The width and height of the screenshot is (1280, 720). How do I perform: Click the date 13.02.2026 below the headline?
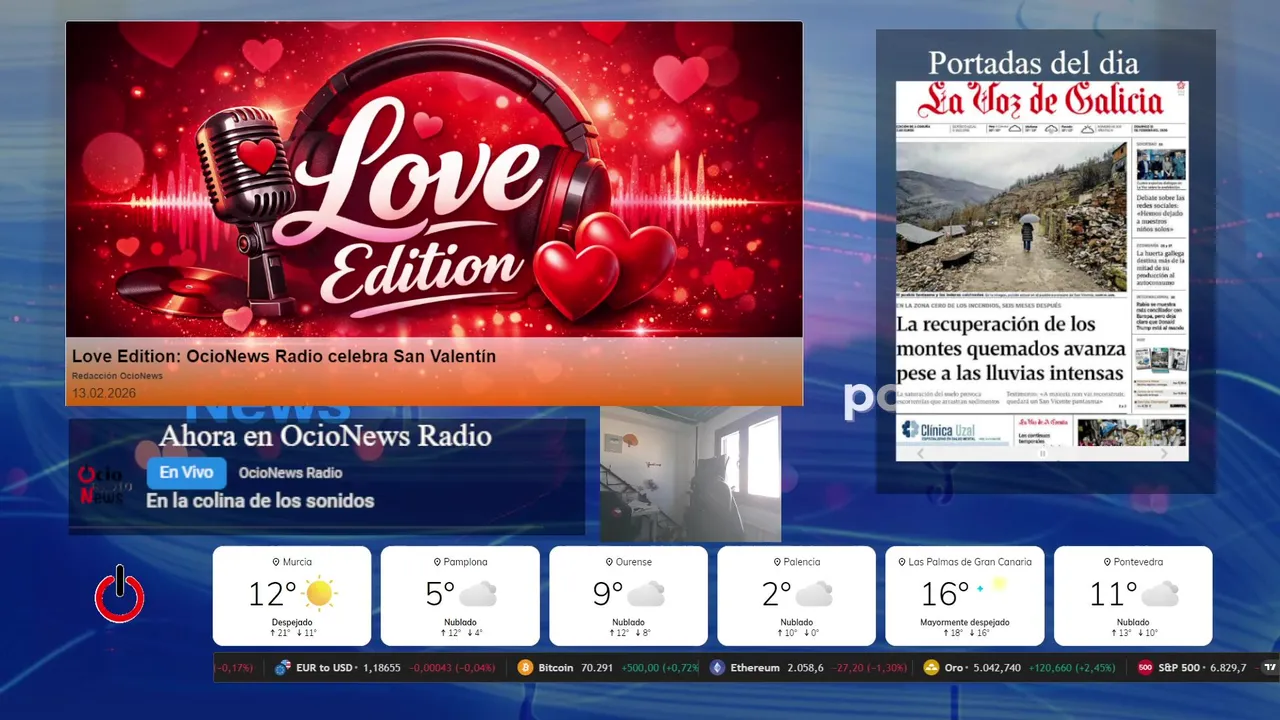pyautogui.click(x=104, y=393)
